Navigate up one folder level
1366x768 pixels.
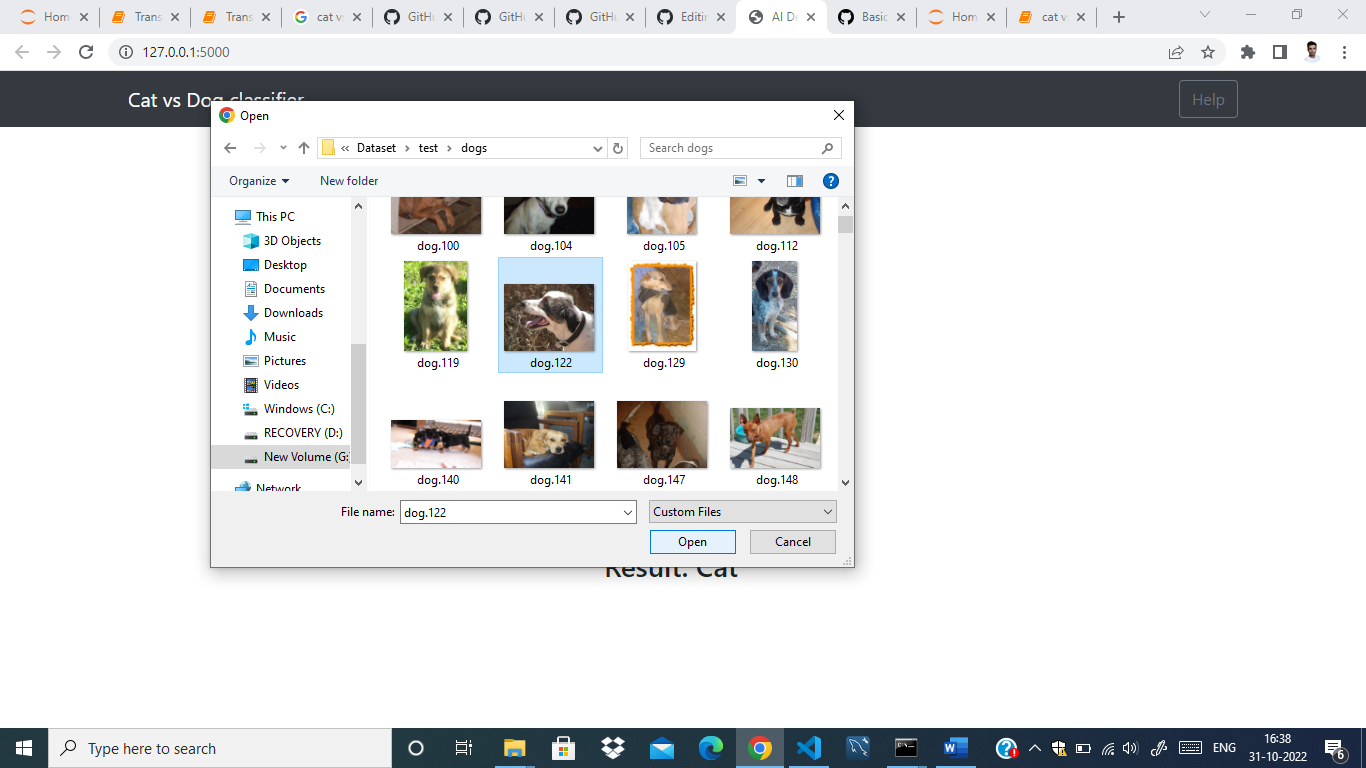click(x=304, y=147)
